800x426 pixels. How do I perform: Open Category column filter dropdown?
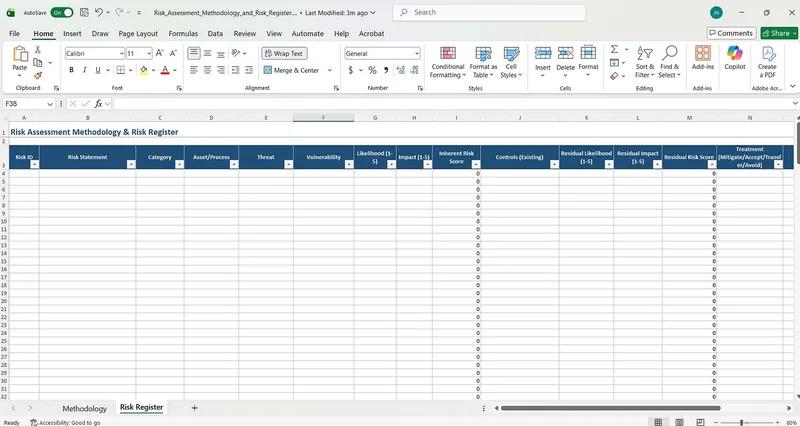tap(179, 164)
